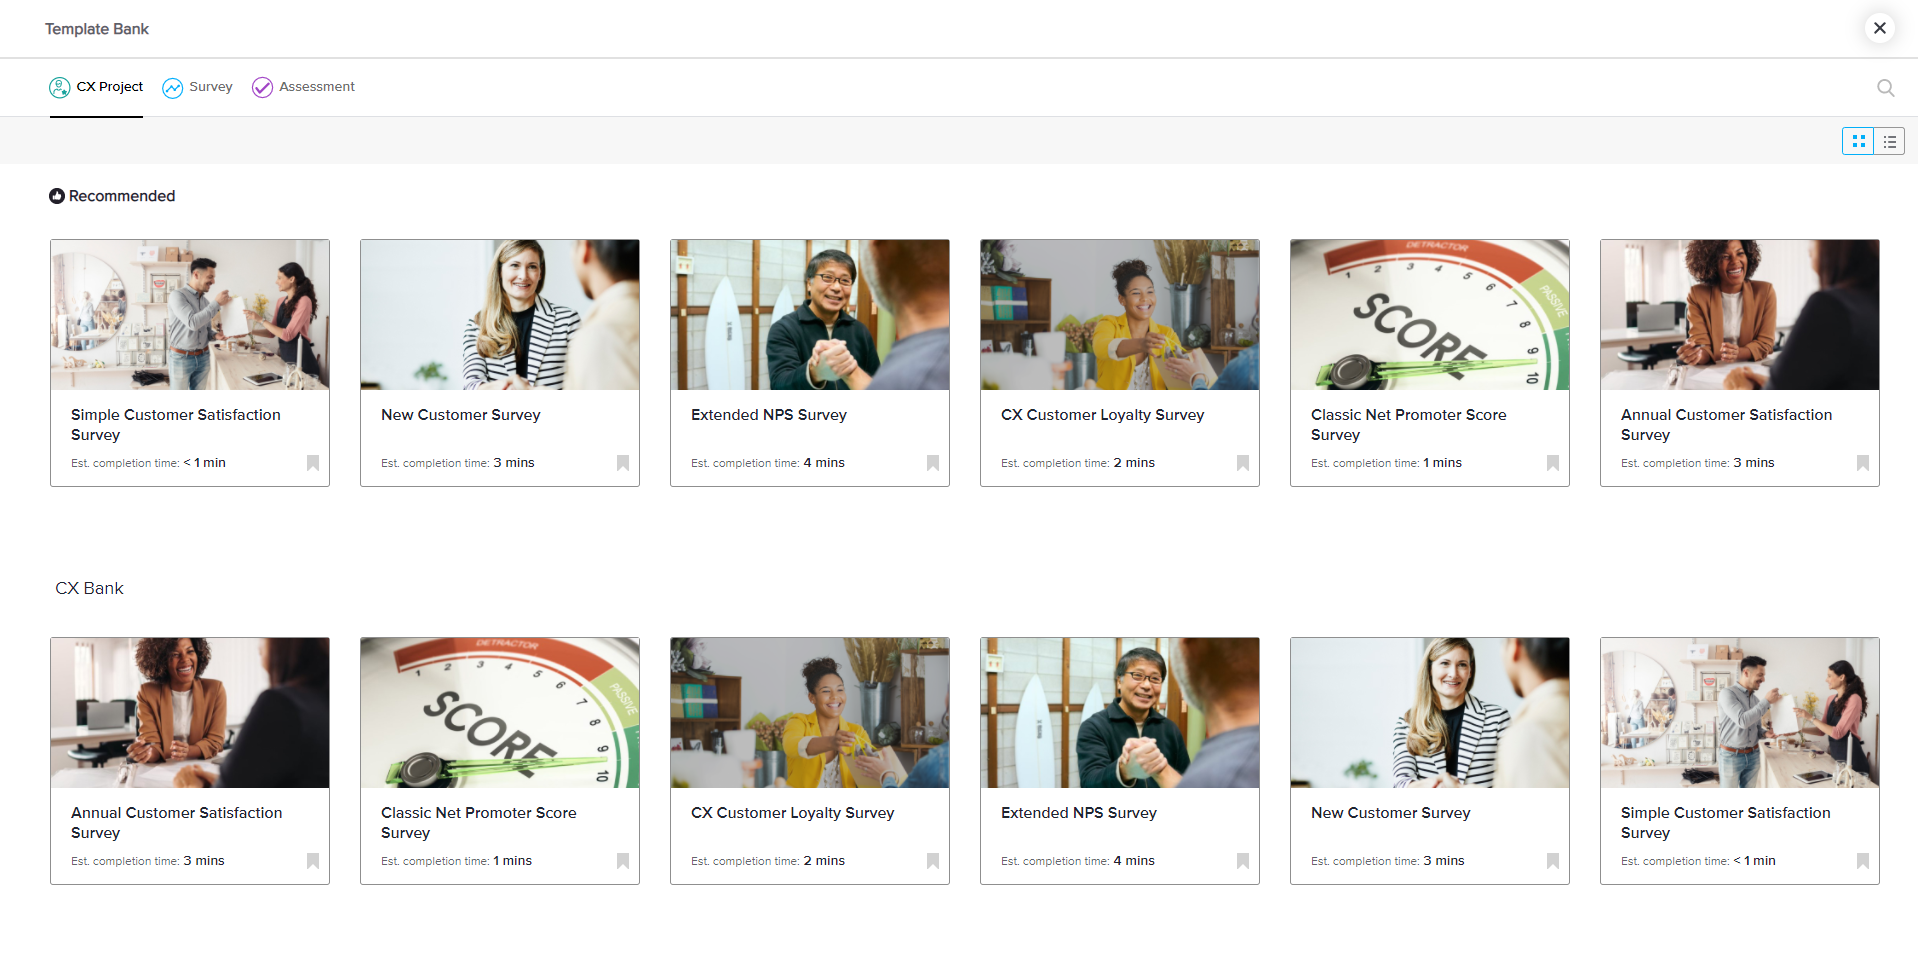Switch to list view layout

(1889, 142)
